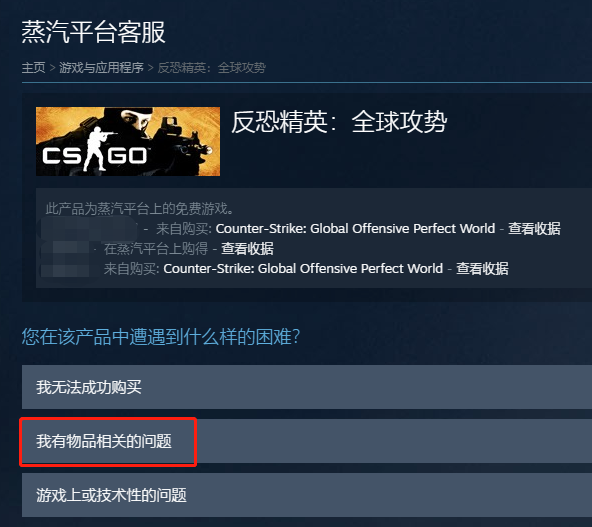Click the 此产品为蒸汽平台上的免费游戏 notice text
592x527 pixels.
tap(140, 208)
